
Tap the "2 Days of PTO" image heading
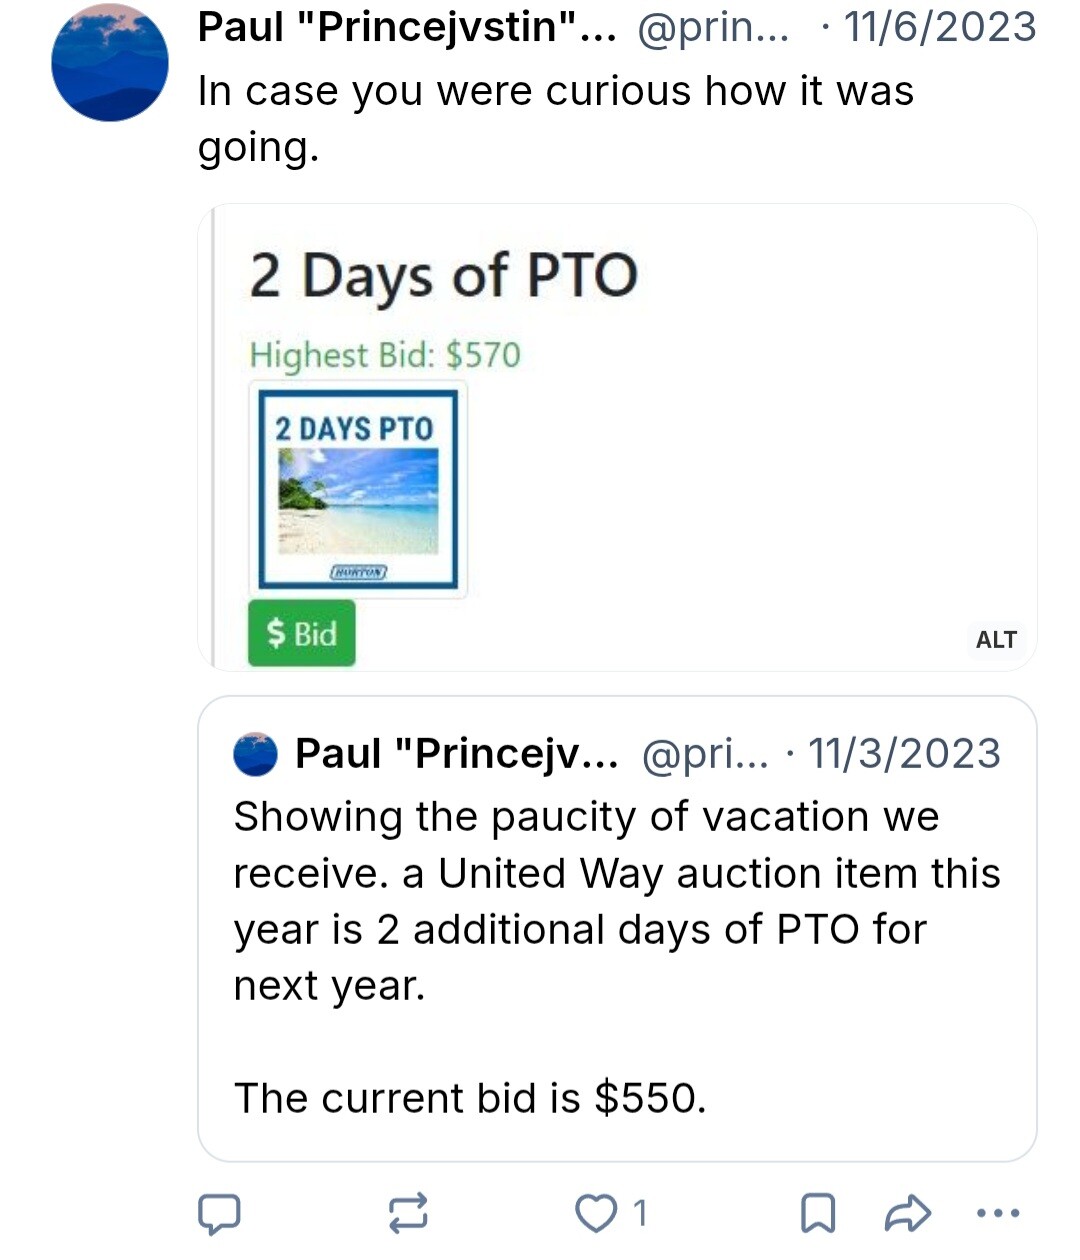(x=443, y=275)
